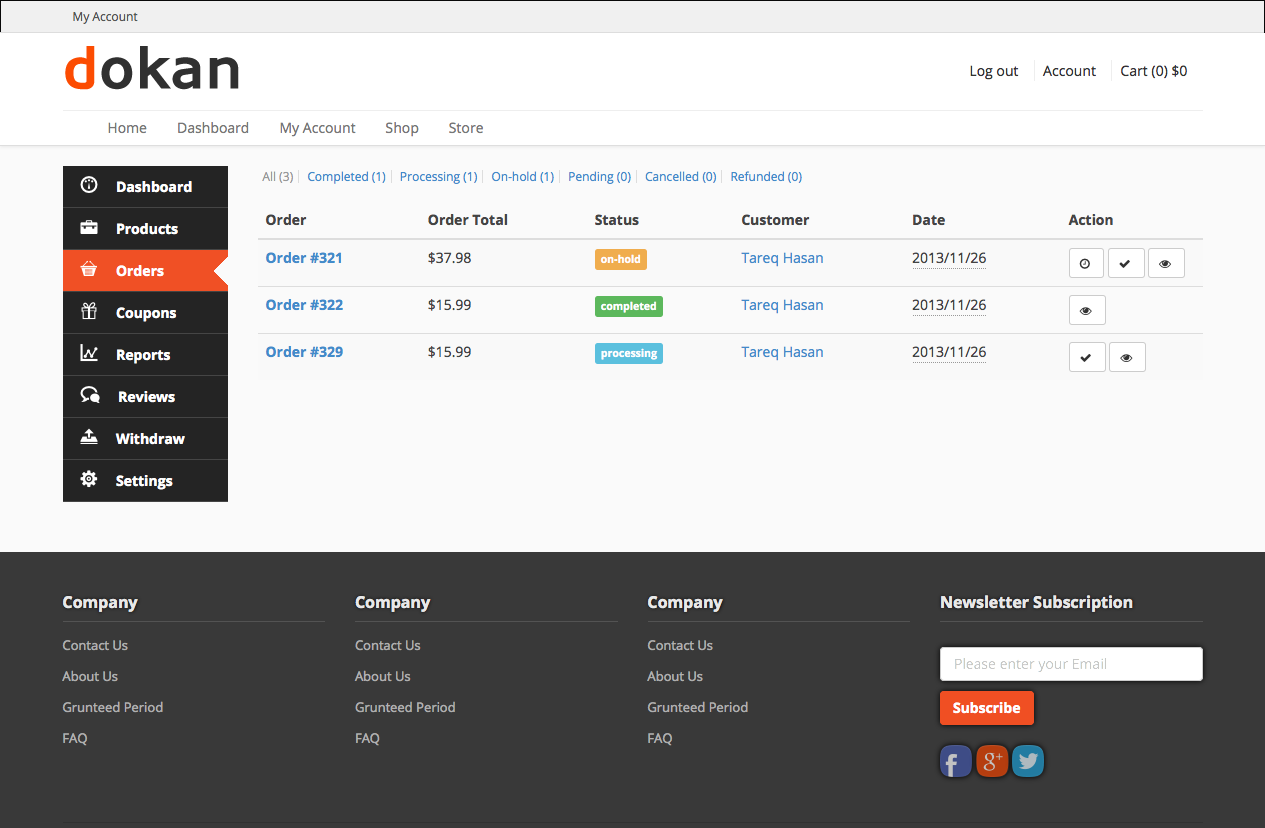Image resolution: width=1265 pixels, height=828 pixels.
Task: Click Grunteed Period in third Company column
Action: point(698,707)
